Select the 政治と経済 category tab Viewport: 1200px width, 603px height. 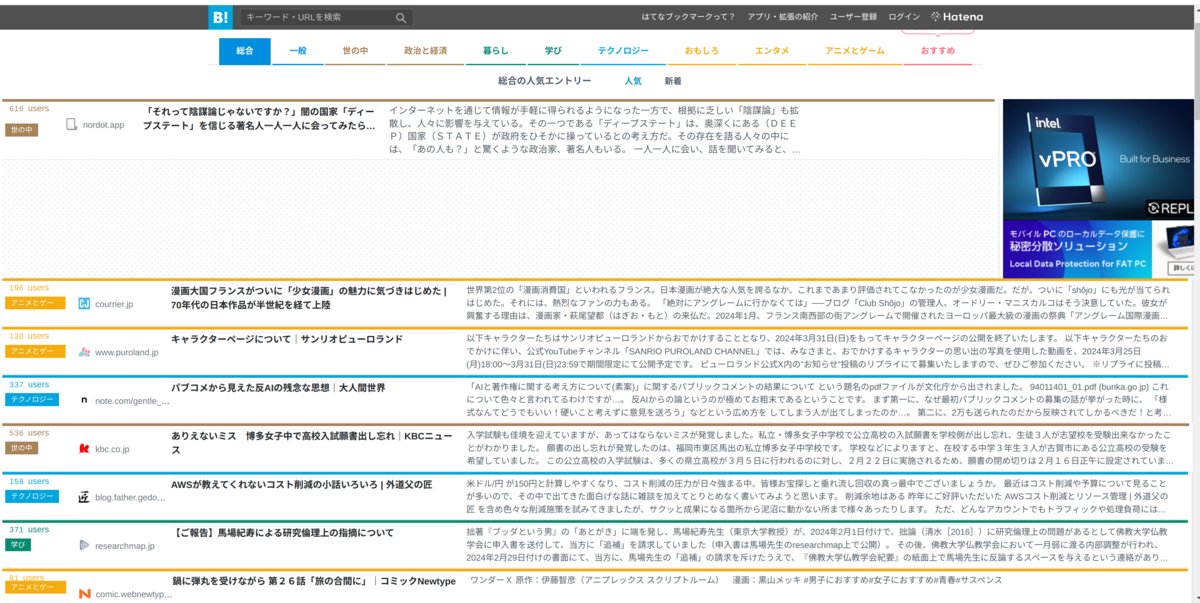(x=425, y=51)
